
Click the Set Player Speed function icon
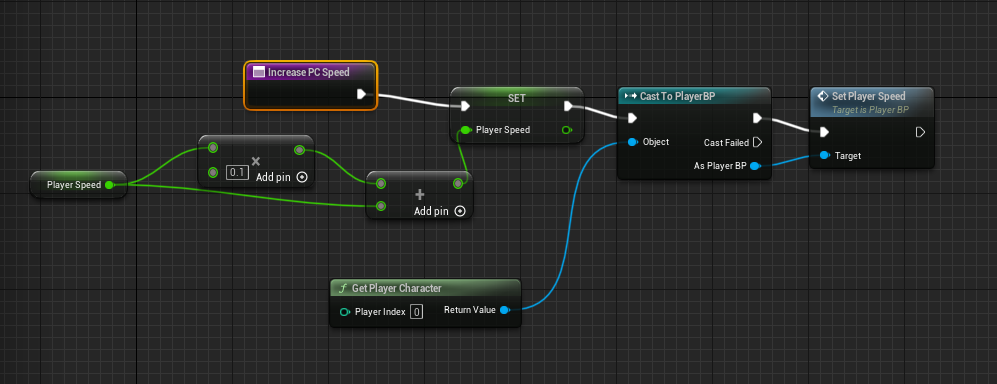pyautogui.click(x=822, y=96)
